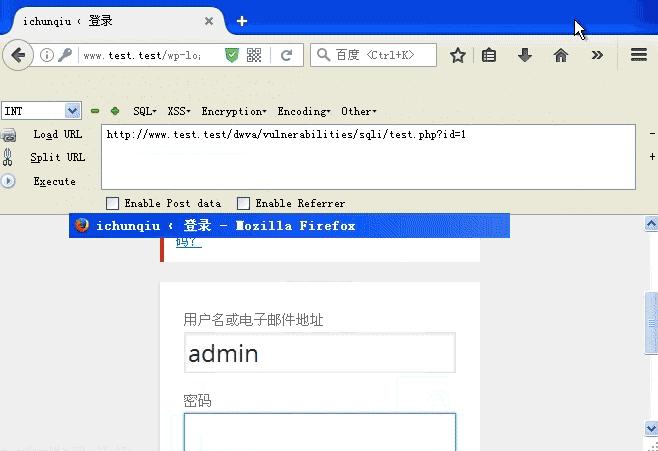Open the Encoding menu
658x451 pixels.
point(304,111)
